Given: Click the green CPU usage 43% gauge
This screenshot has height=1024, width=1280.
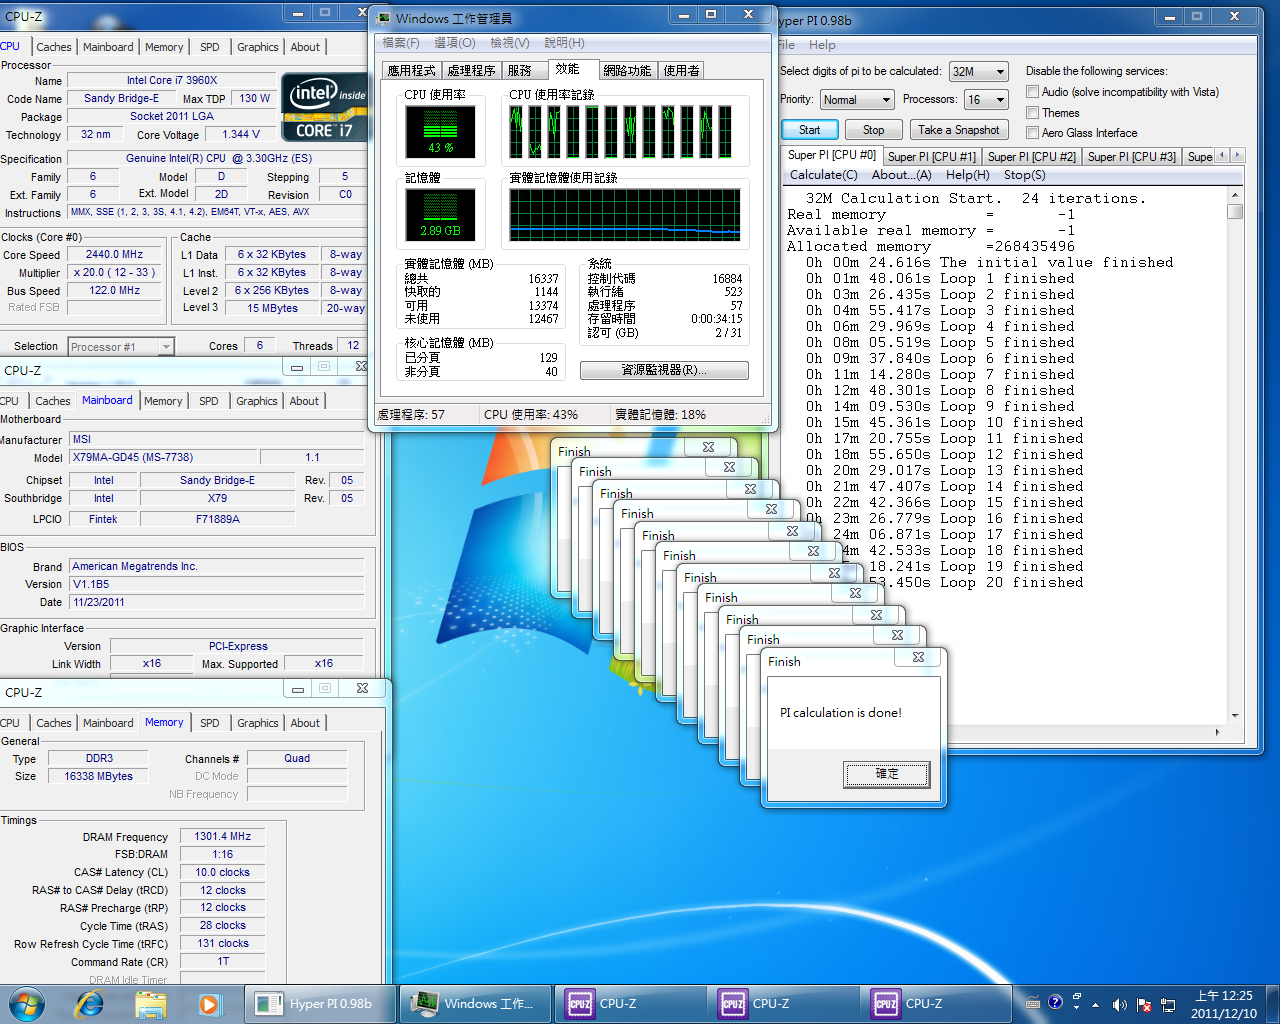Looking at the screenshot, I should click(440, 131).
